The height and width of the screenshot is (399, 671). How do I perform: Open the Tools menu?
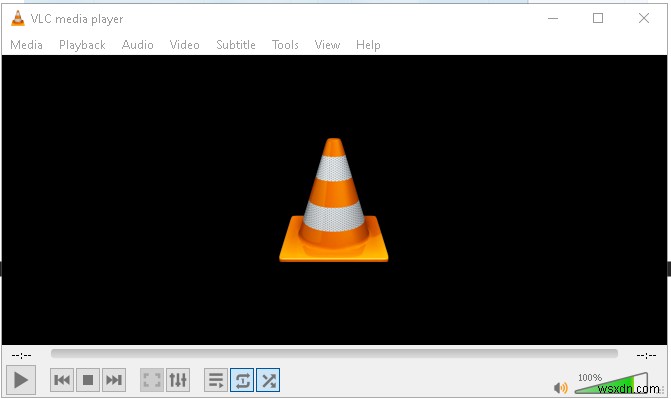(x=285, y=45)
